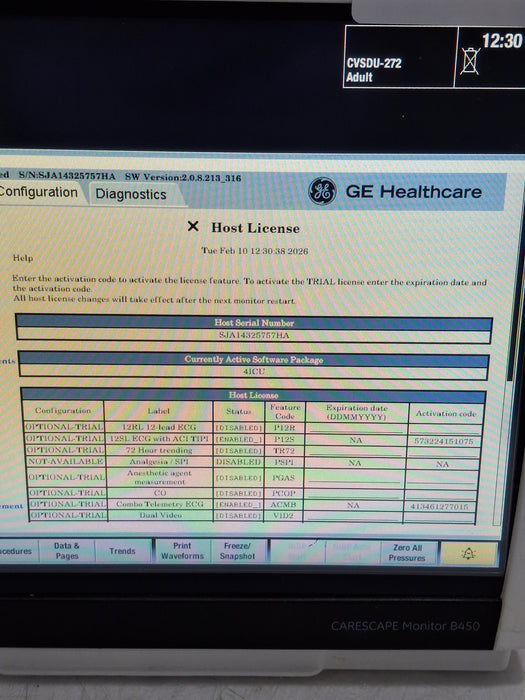Click activation code field for Anesthetic agent measurement
This screenshot has width=525, height=700.
click(x=442, y=479)
